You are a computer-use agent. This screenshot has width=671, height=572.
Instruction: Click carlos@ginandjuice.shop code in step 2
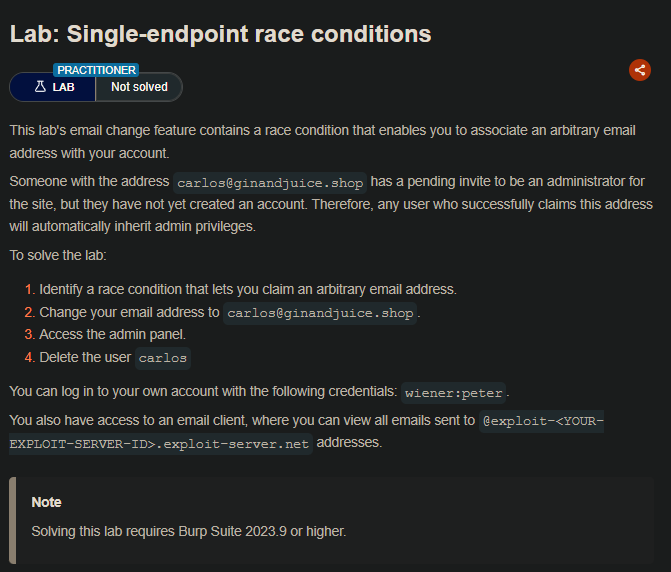(x=320, y=313)
